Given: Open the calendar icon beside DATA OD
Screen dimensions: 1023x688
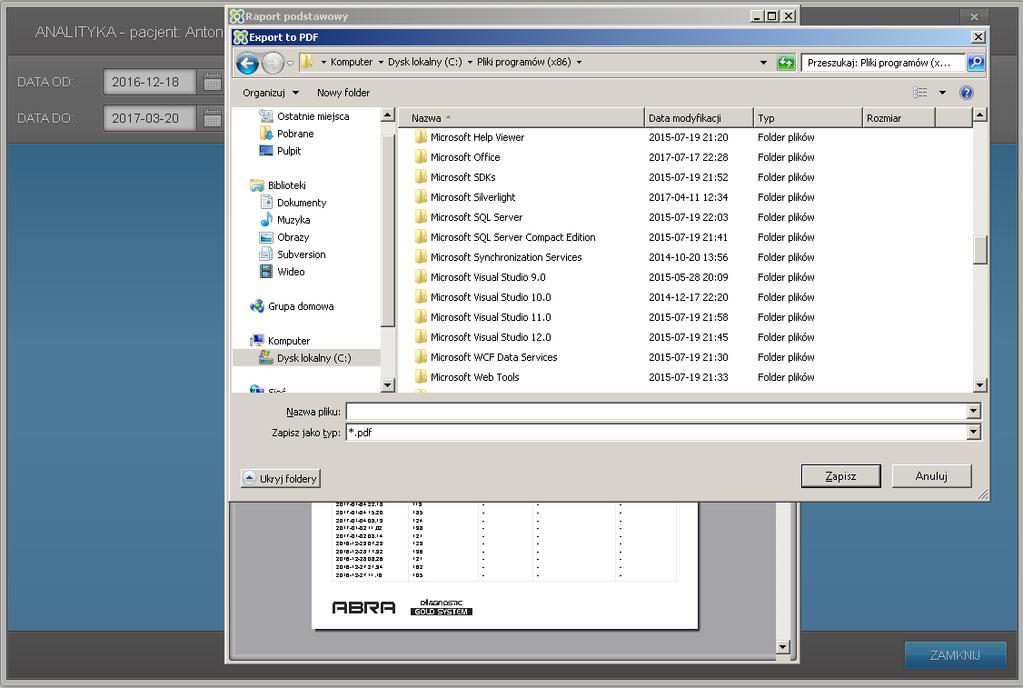Looking at the screenshot, I should (212, 82).
